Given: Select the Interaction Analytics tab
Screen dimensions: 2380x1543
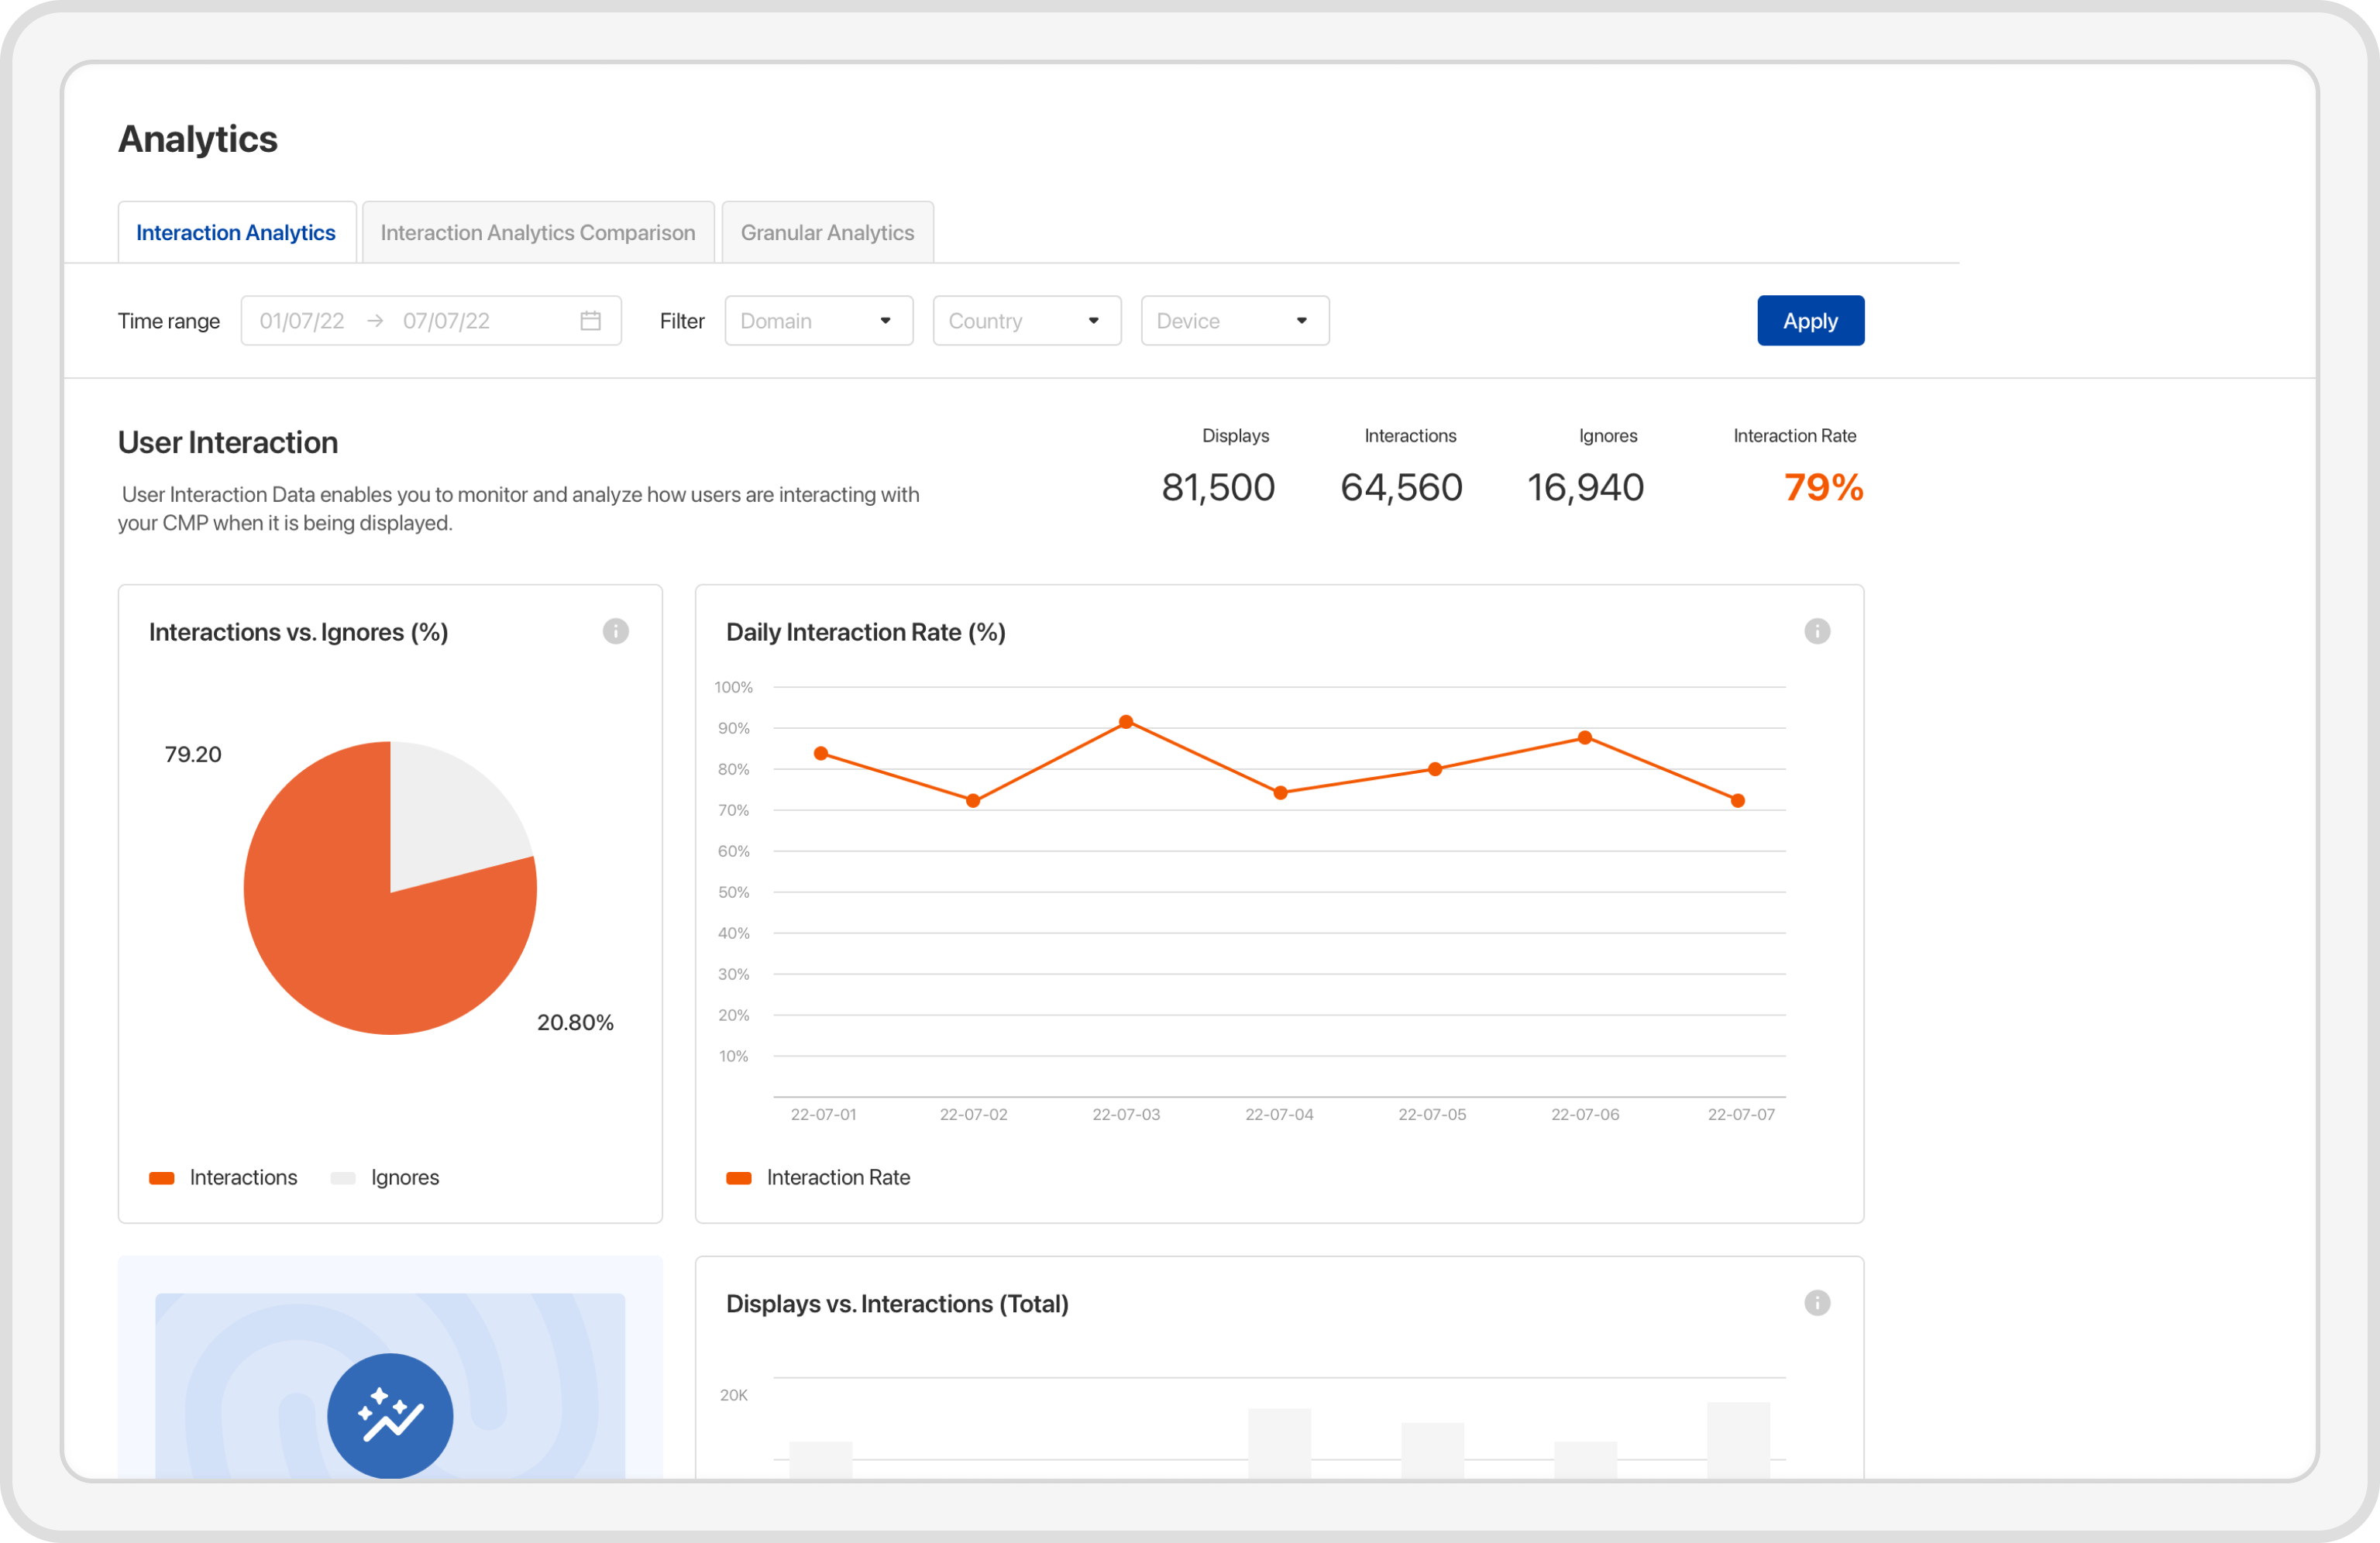Looking at the screenshot, I should point(236,233).
